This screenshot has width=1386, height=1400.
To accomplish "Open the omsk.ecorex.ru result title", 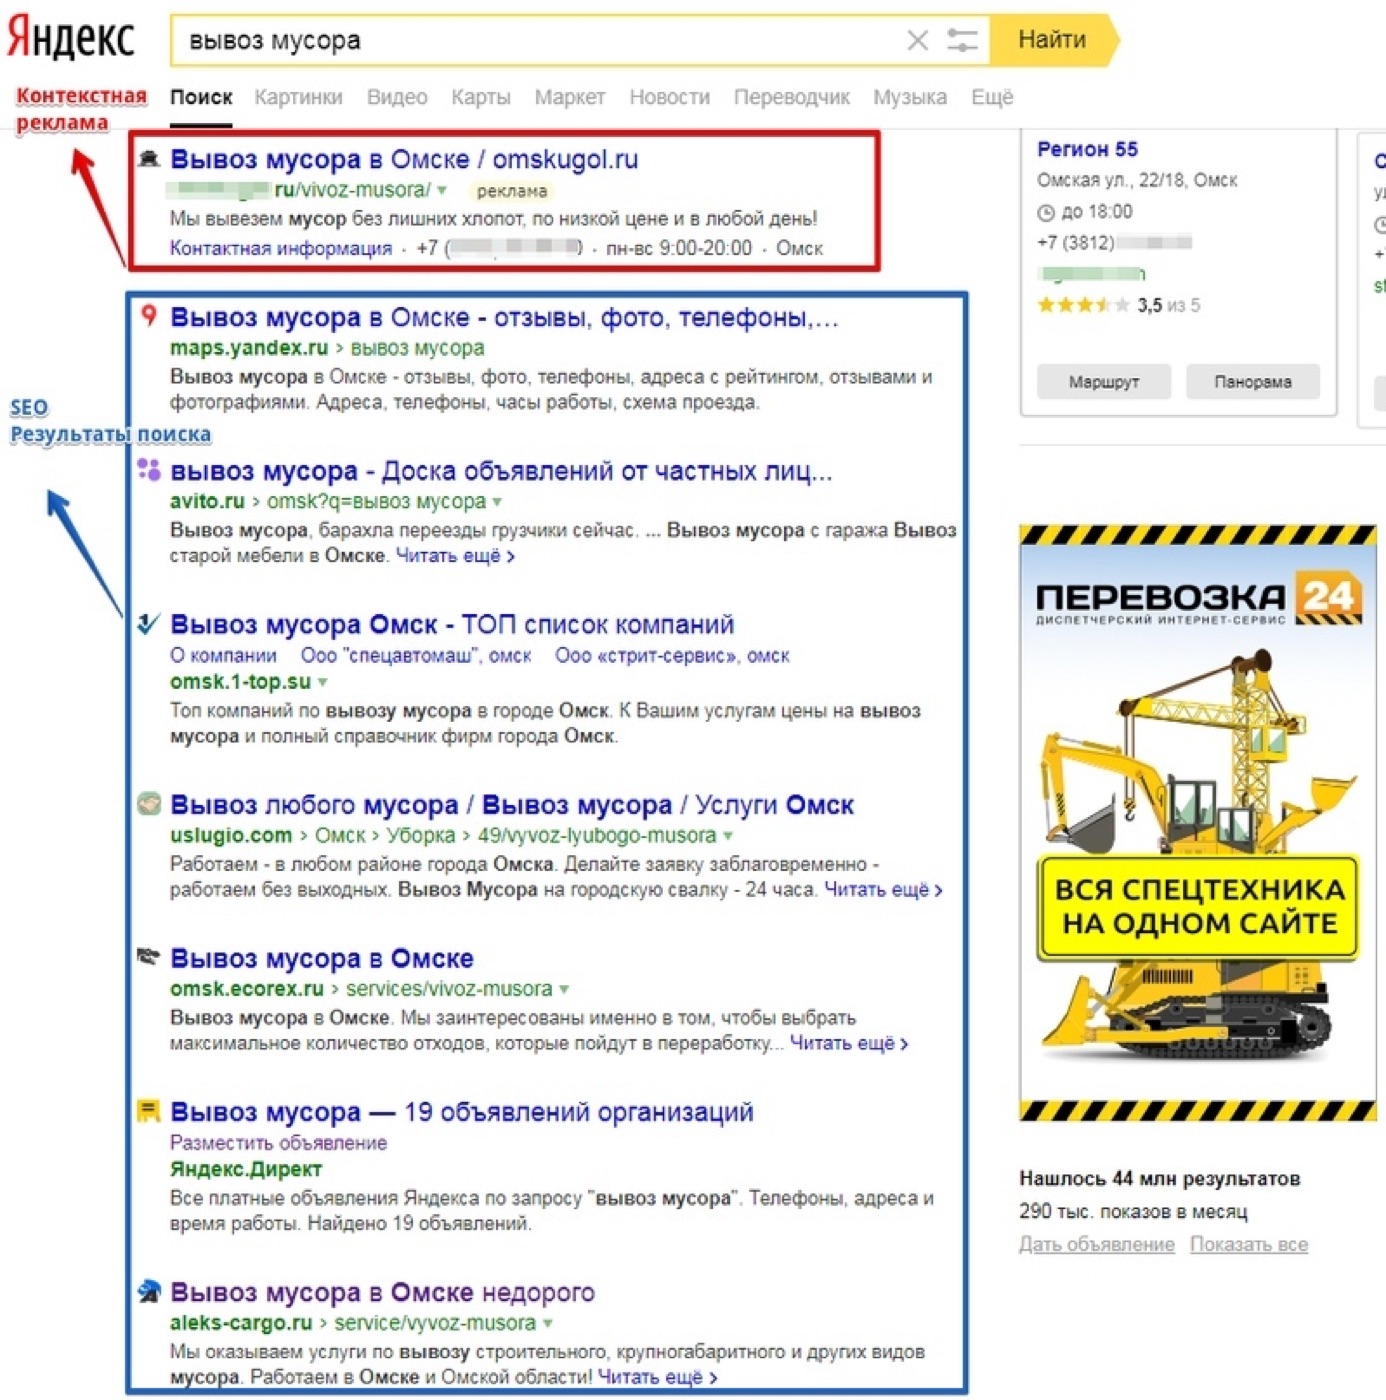I will click(x=322, y=958).
